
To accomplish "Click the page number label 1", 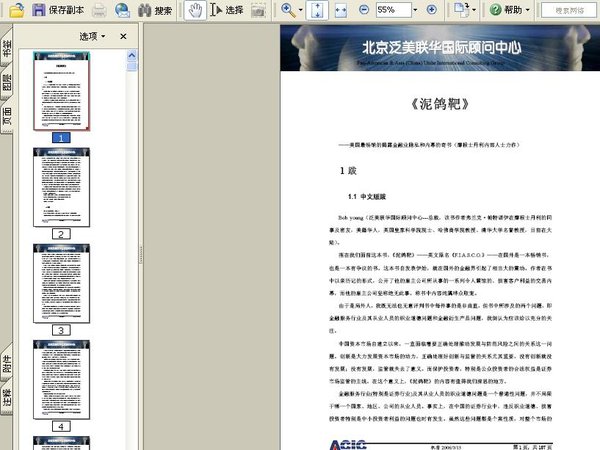I will [x=61, y=138].
